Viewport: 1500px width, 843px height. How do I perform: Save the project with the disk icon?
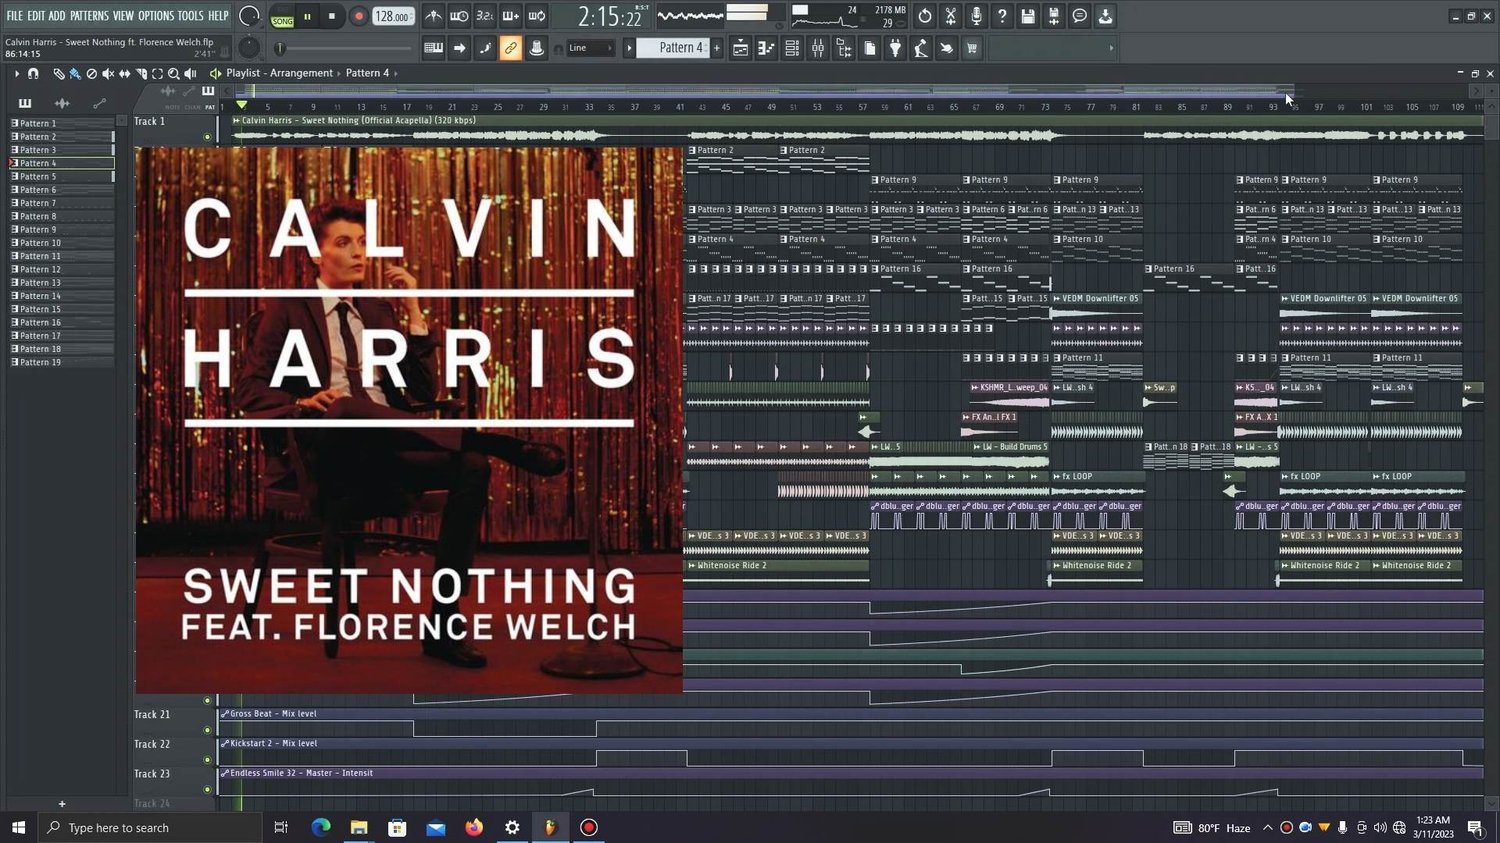pos(1028,16)
